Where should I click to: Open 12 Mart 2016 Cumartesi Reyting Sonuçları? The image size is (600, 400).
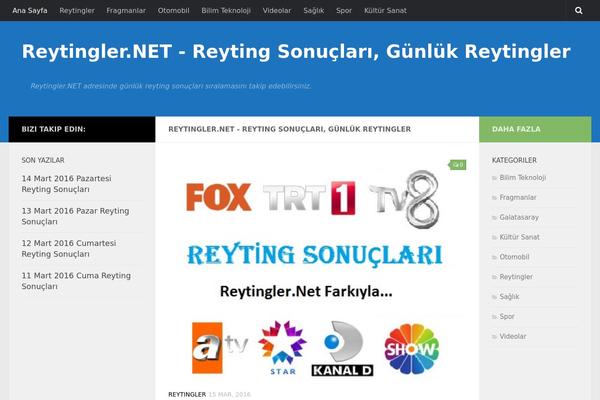pos(69,248)
